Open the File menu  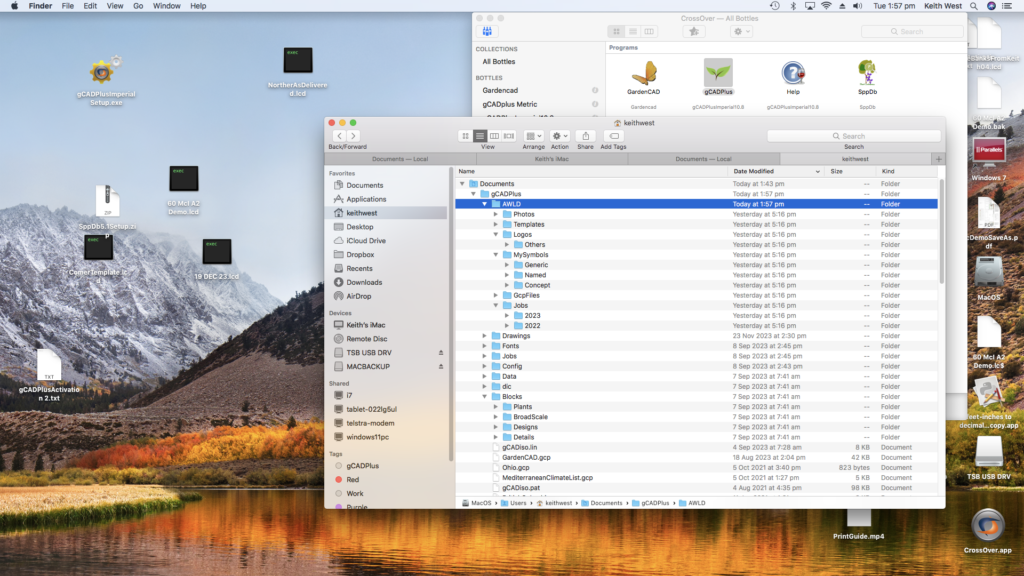67,6
